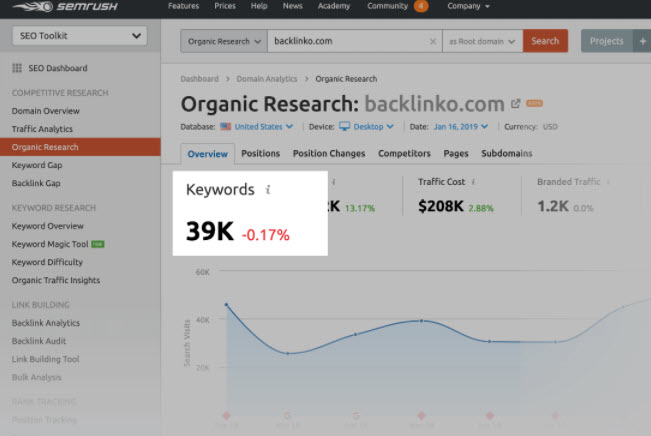Viewport: 651px width, 436px height.
Task: Go to News in top navigation
Action: point(292,6)
